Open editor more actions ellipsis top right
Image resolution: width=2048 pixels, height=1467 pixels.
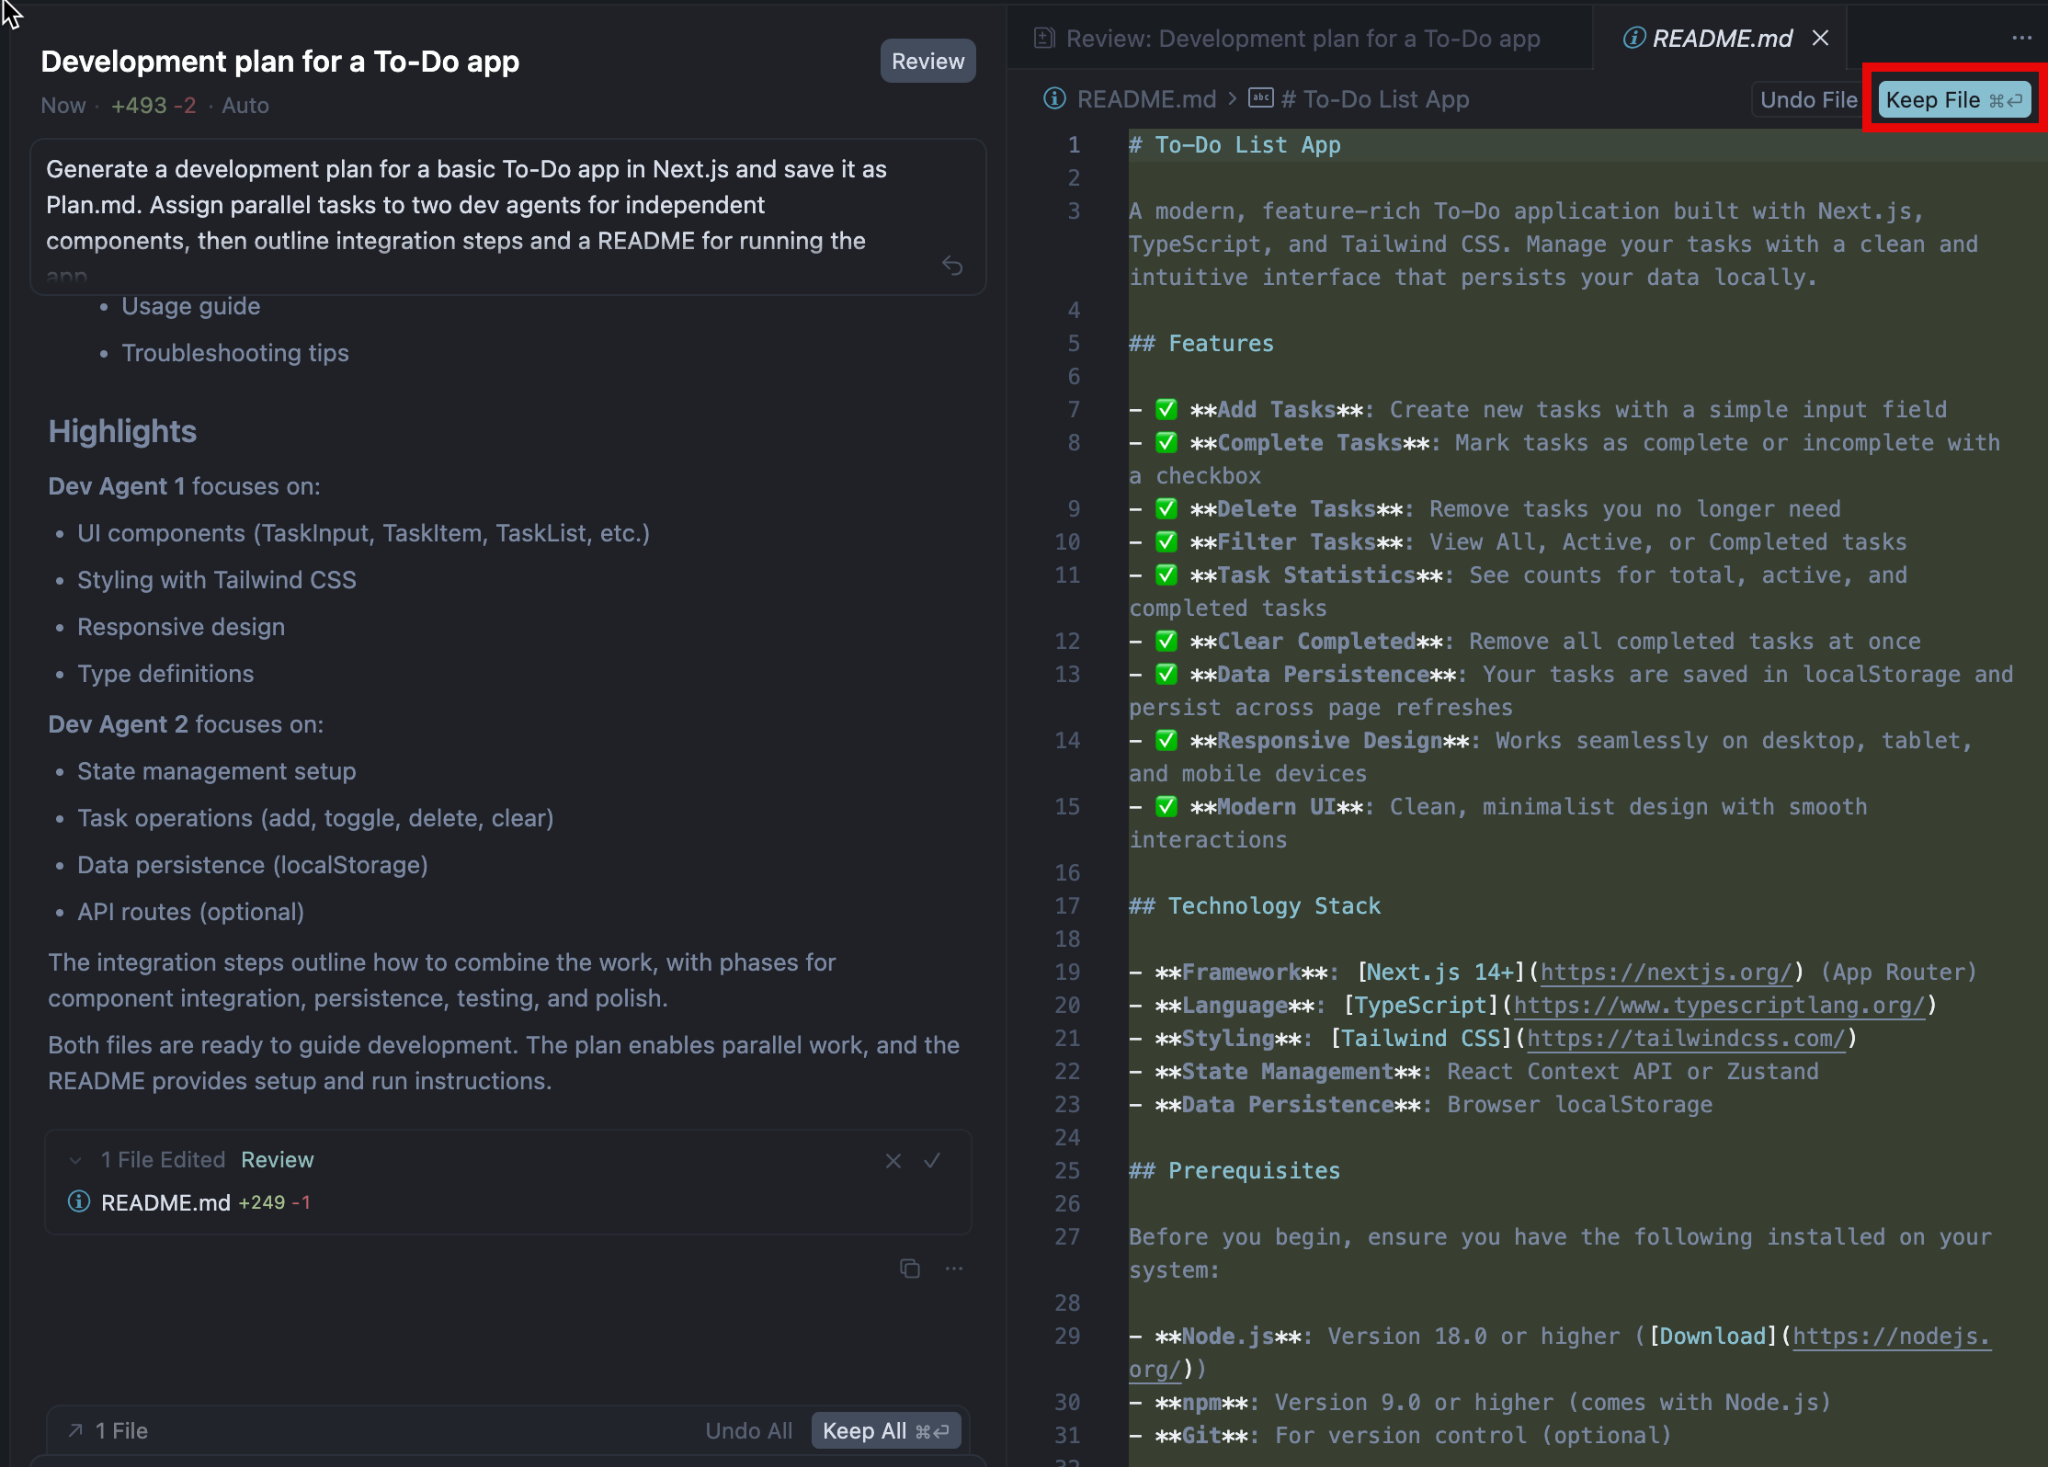tap(2021, 38)
